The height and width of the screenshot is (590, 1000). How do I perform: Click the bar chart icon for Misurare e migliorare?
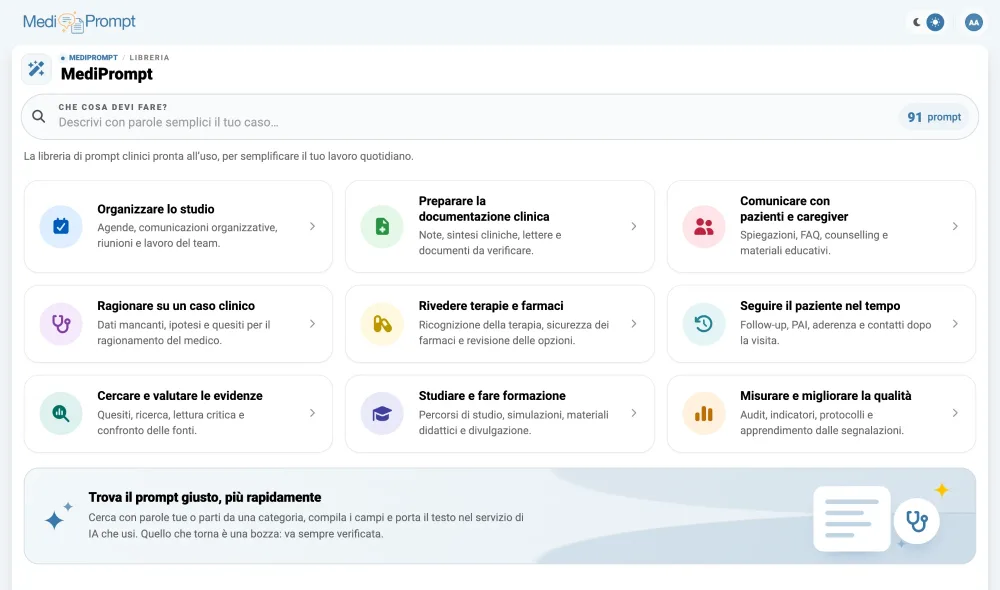tap(703, 413)
